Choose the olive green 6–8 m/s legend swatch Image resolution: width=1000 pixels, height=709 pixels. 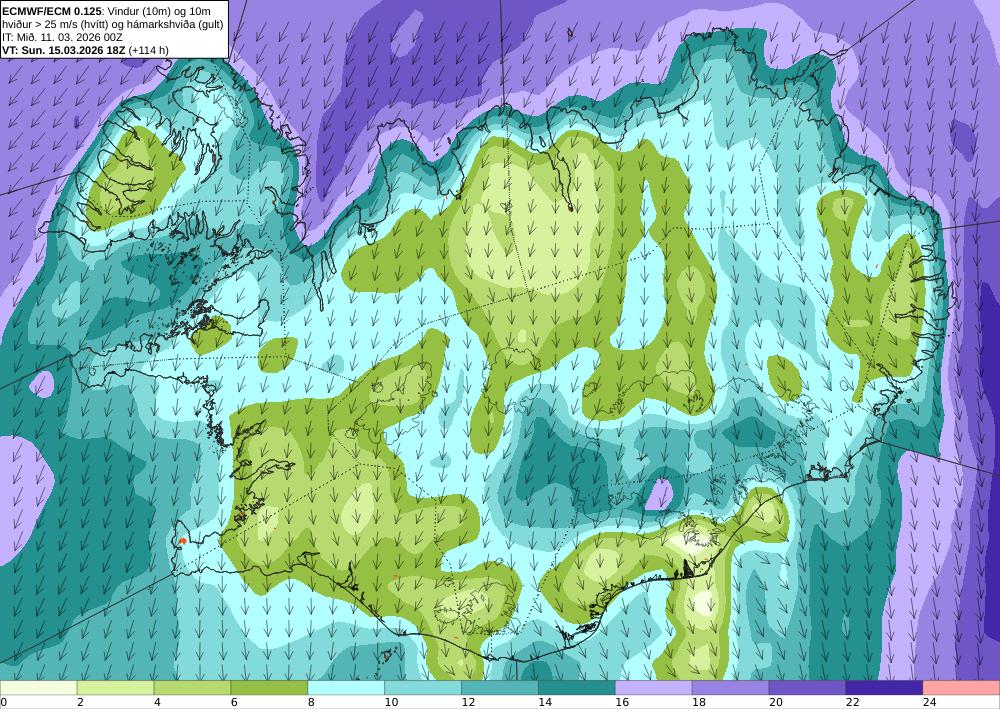coord(269,687)
